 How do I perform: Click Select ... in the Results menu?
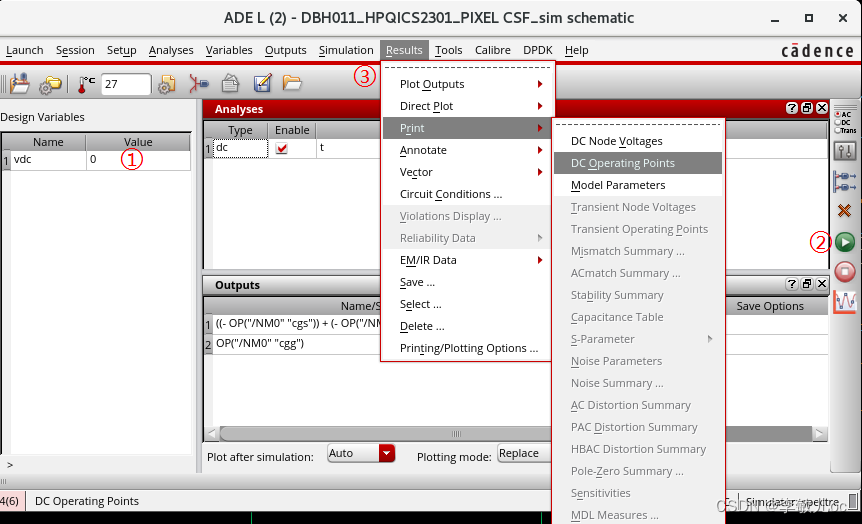(x=467, y=304)
